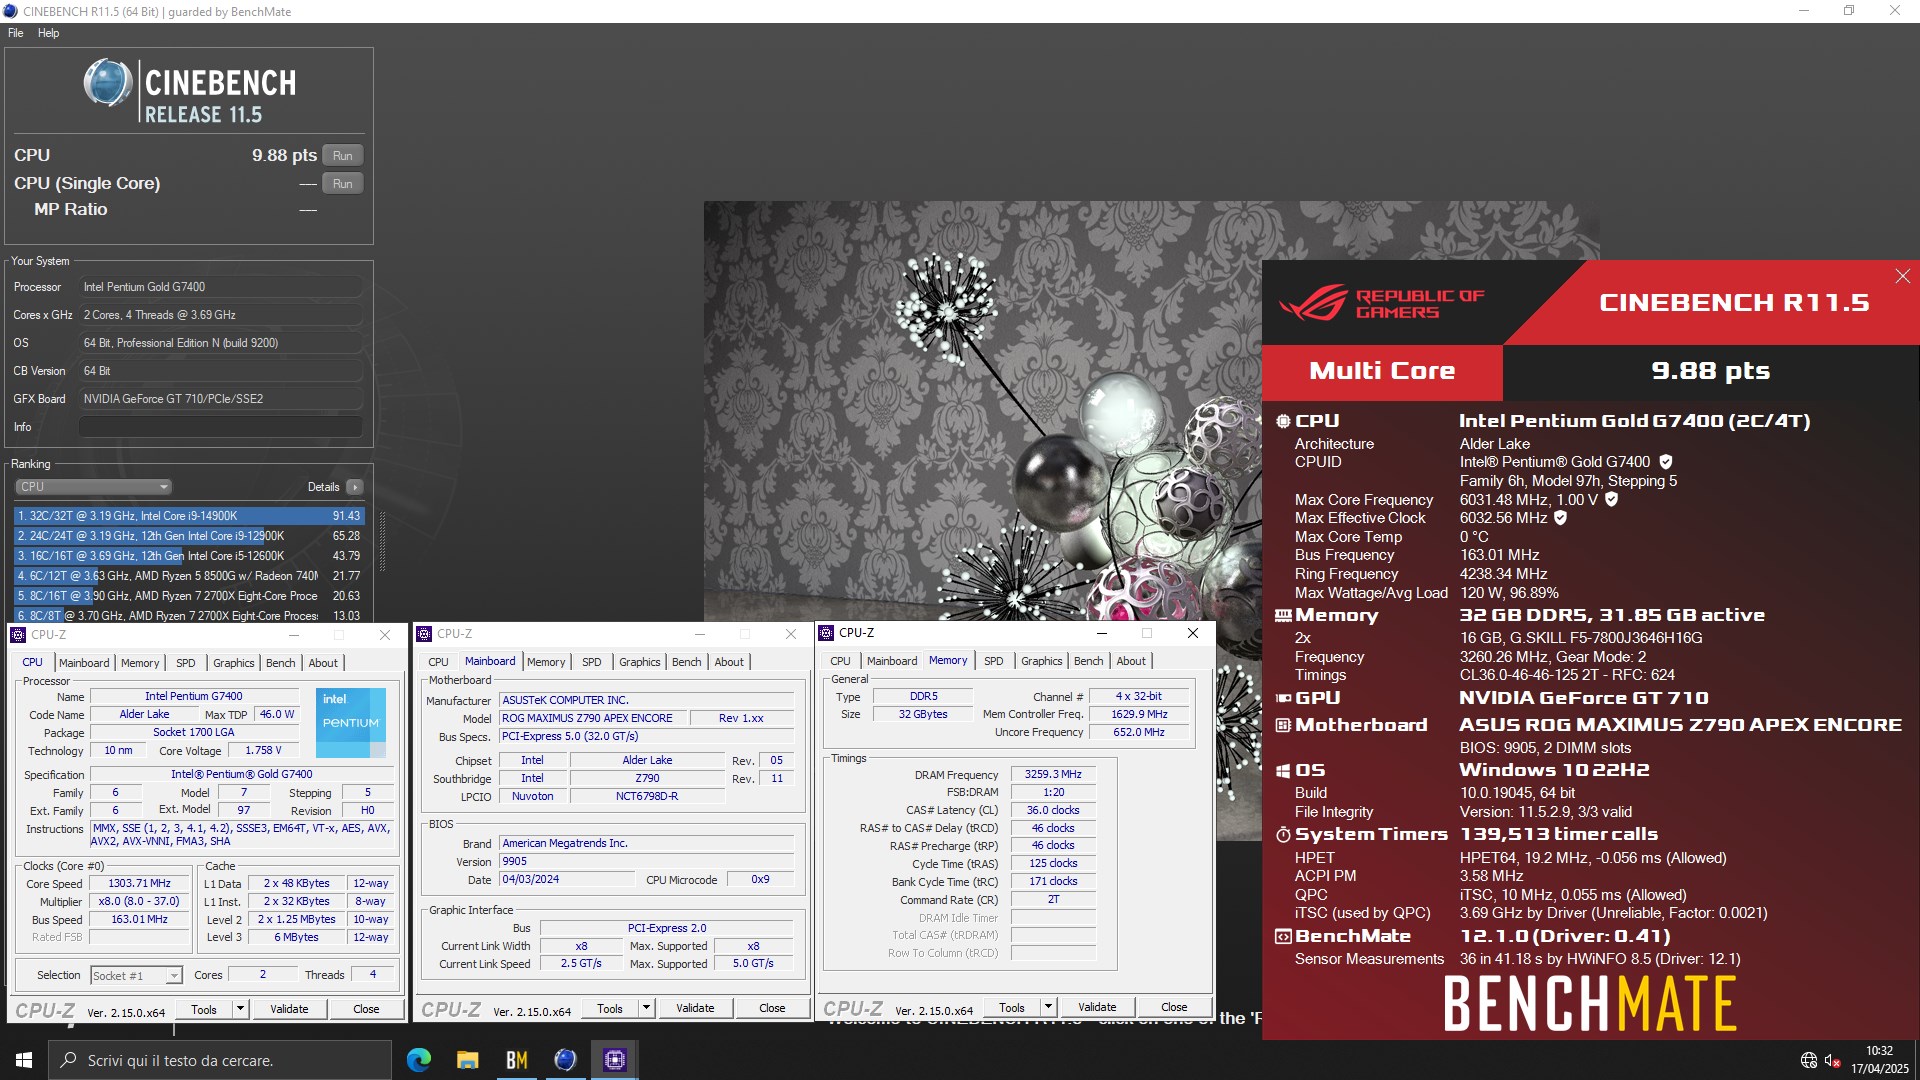Screen dimensions: 1920x1080
Task: Click Close button in CPU-Z Mainboard window
Action: pos(772,1008)
